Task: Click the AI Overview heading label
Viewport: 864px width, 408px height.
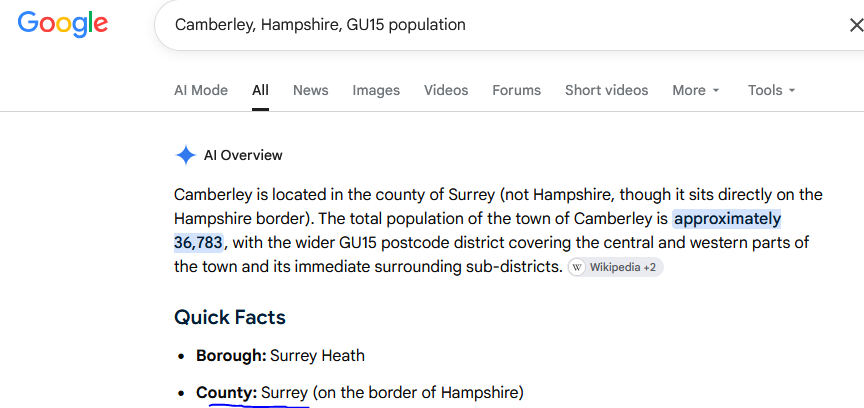Action: 243,155
